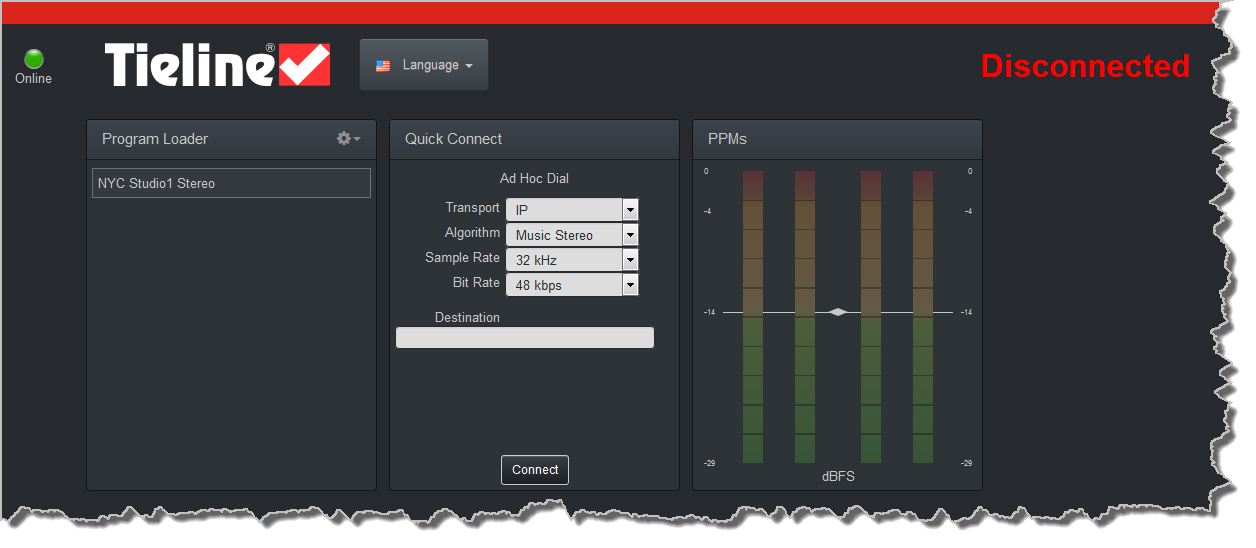The height and width of the screenshot is (548, 1256).
Task: Click the Program Loader panel header
Action: 155,139
